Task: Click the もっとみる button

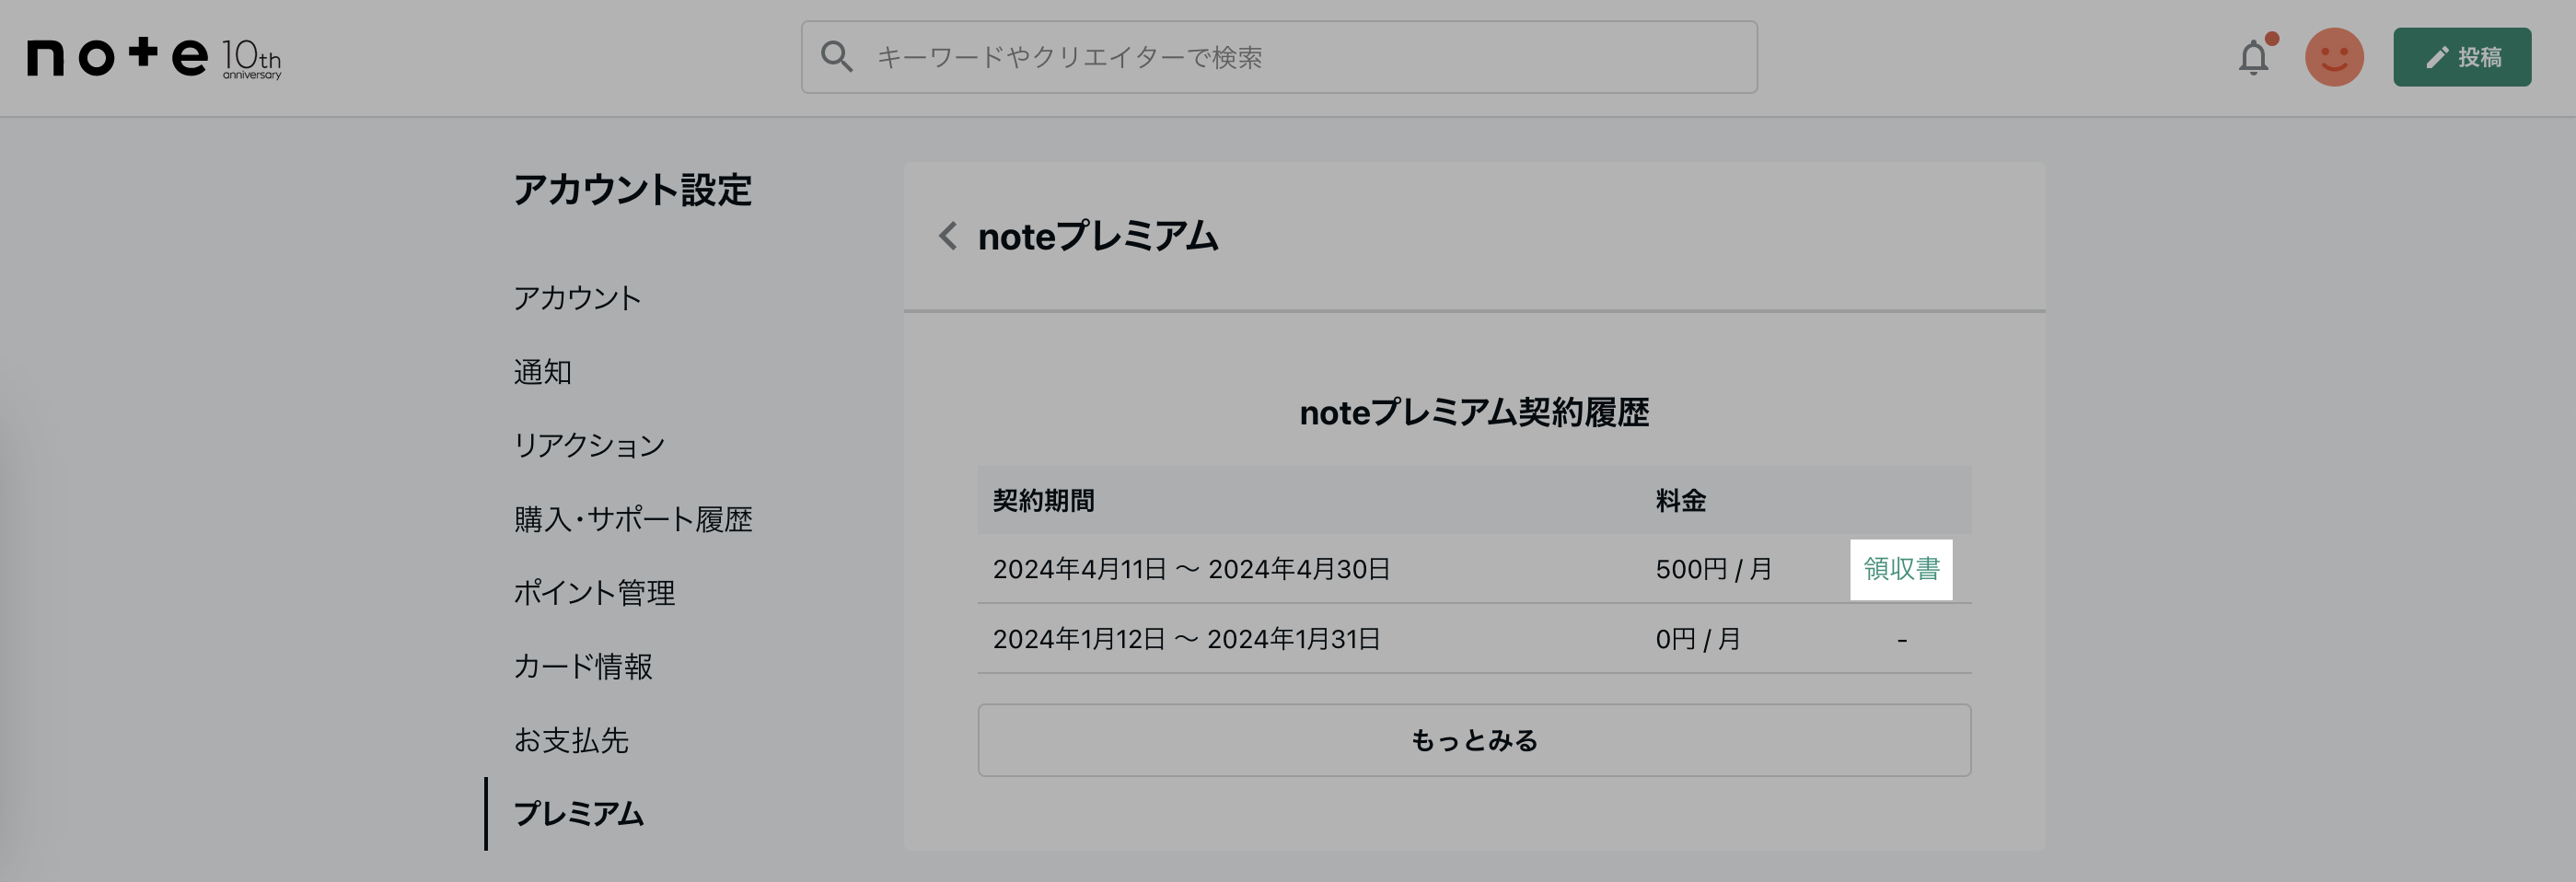Action: tap(1474, 740)
